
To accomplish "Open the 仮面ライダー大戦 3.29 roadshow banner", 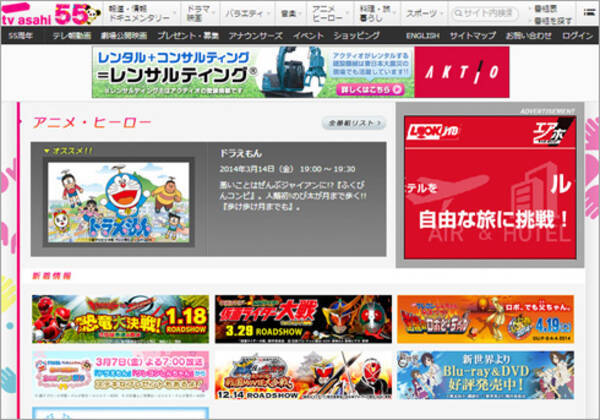I will 303,319.
